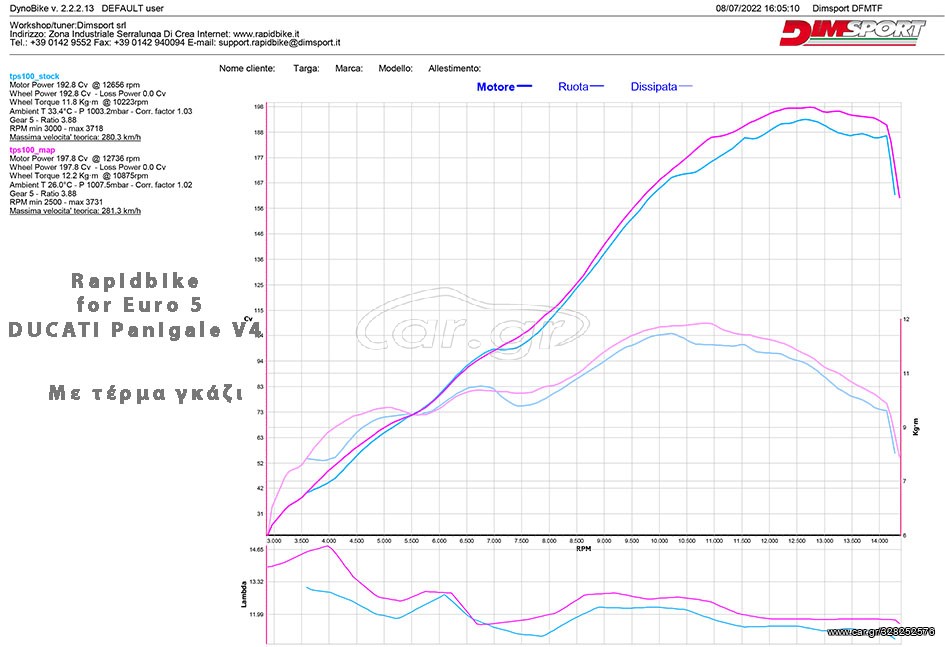Click the date '08/07/2022 16:05:10'
This screenshot has height=647, width=945.
click(758, 8)
